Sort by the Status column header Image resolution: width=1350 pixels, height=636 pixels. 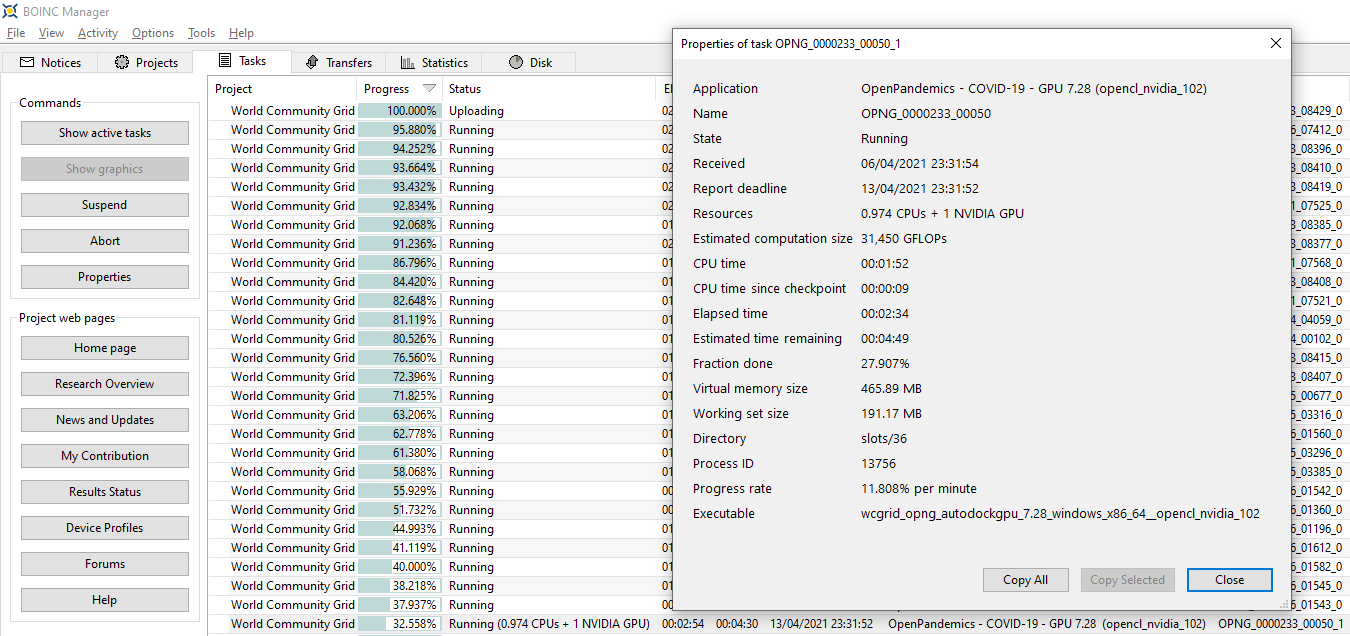pos(549,89)
